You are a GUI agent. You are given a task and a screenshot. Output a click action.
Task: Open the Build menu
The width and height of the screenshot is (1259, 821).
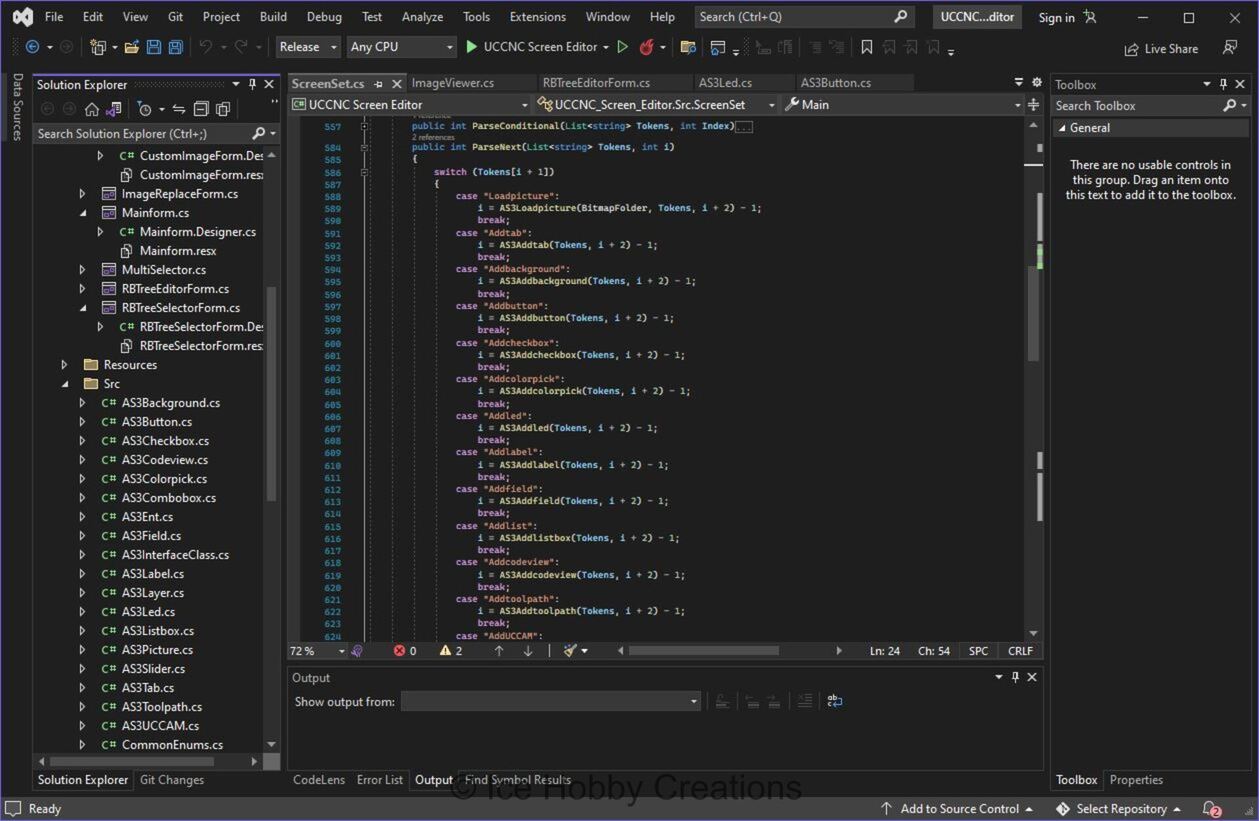[x=273, y=17]
